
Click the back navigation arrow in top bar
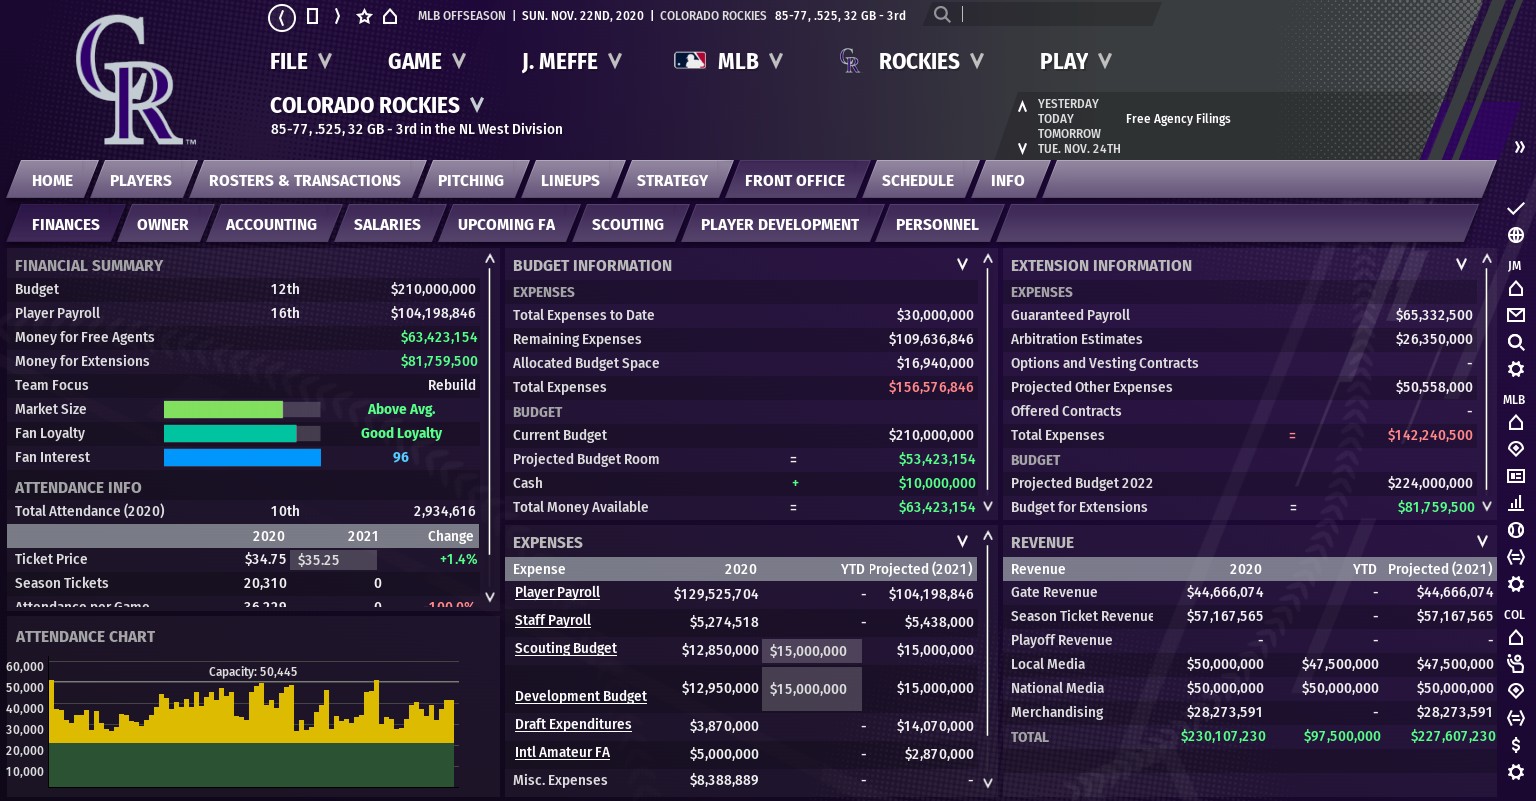(282, 17)
